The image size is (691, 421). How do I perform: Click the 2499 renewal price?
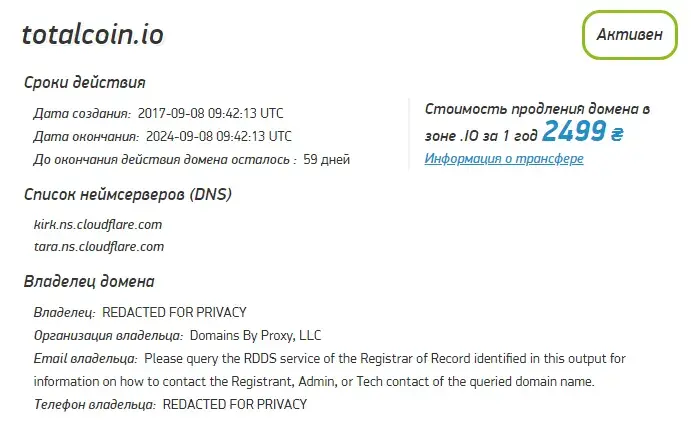coord(574,131)
